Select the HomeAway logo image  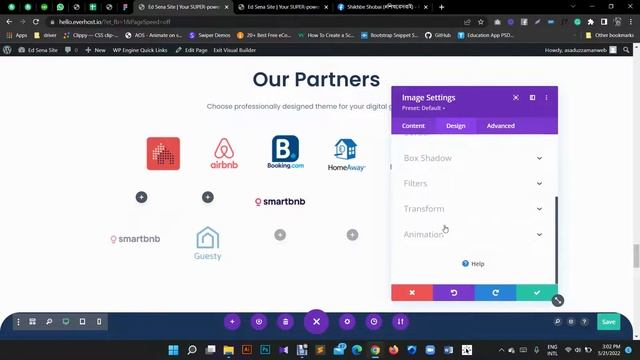coord(346,155)
